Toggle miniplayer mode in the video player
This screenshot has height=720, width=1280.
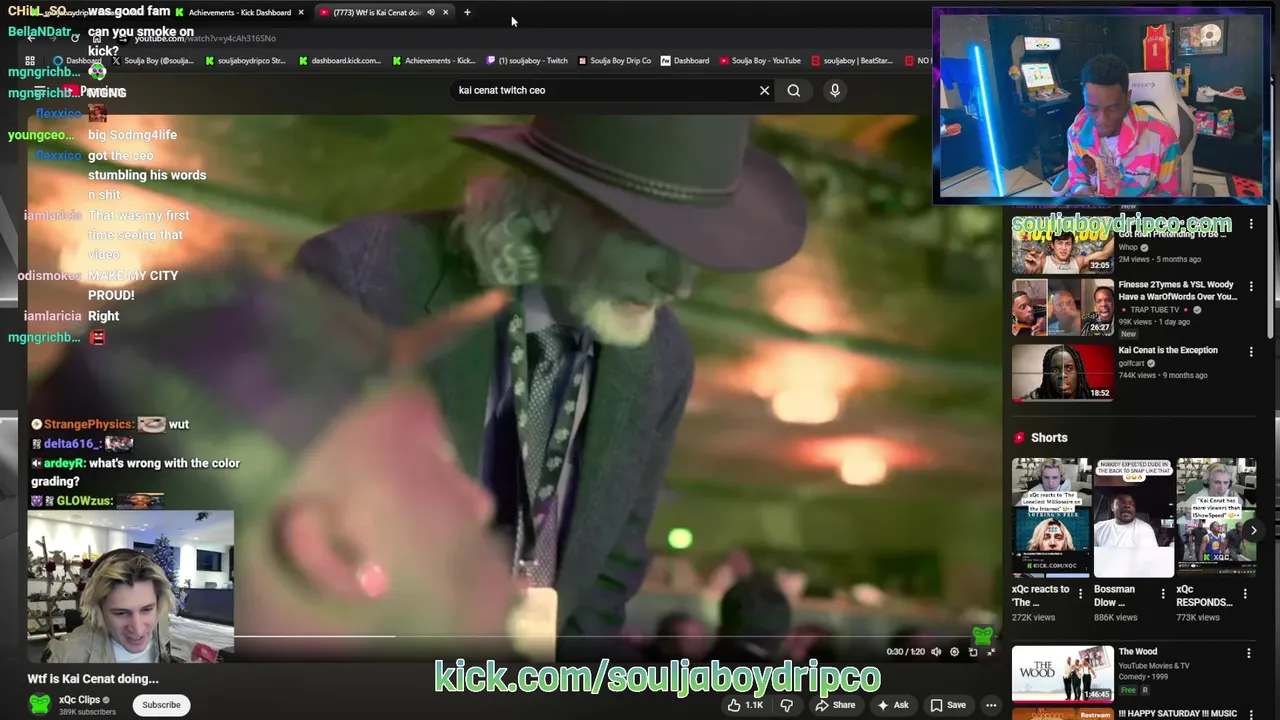coord(973,652)
